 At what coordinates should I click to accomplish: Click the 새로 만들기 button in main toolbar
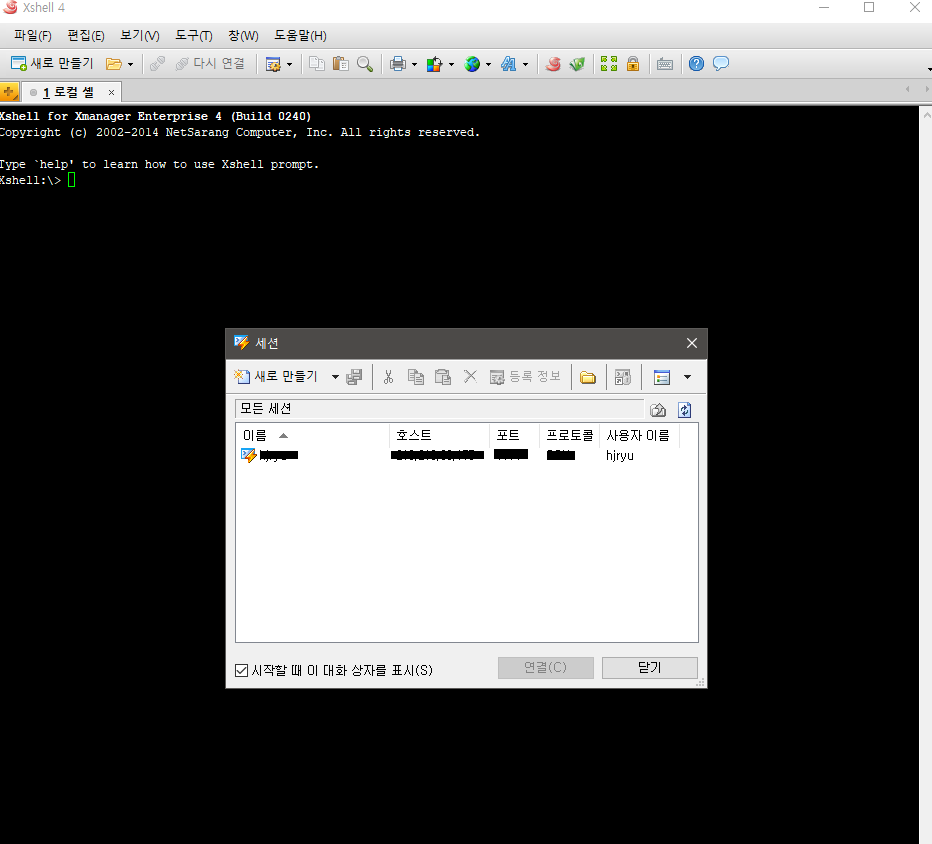[x=52, y=64]
